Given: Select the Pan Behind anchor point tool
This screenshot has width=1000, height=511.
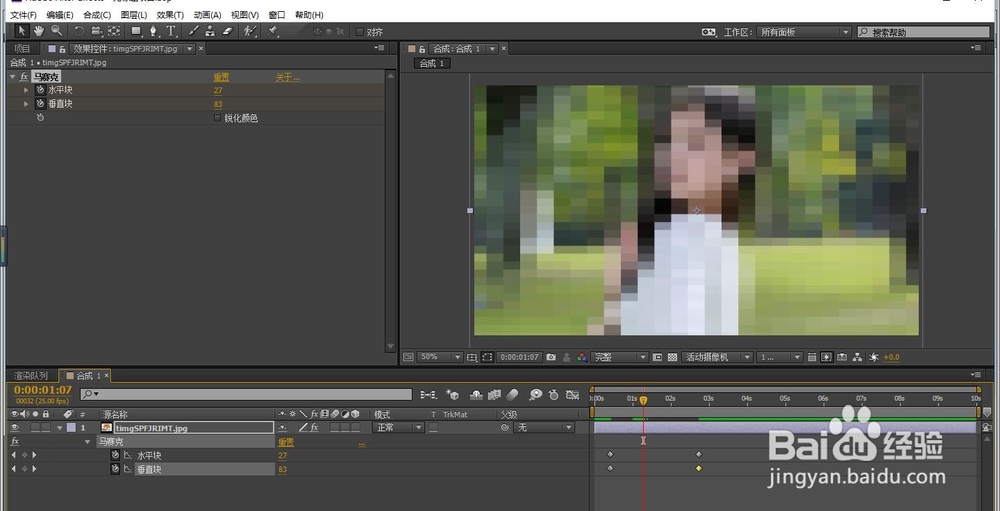Looking at the screenshot, I should coord(114,31).
